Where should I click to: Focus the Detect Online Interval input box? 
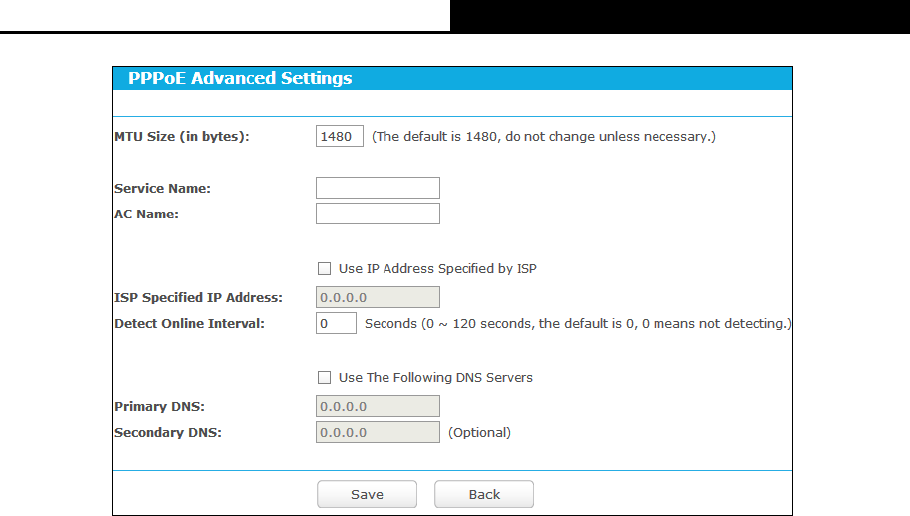[336, 323]
